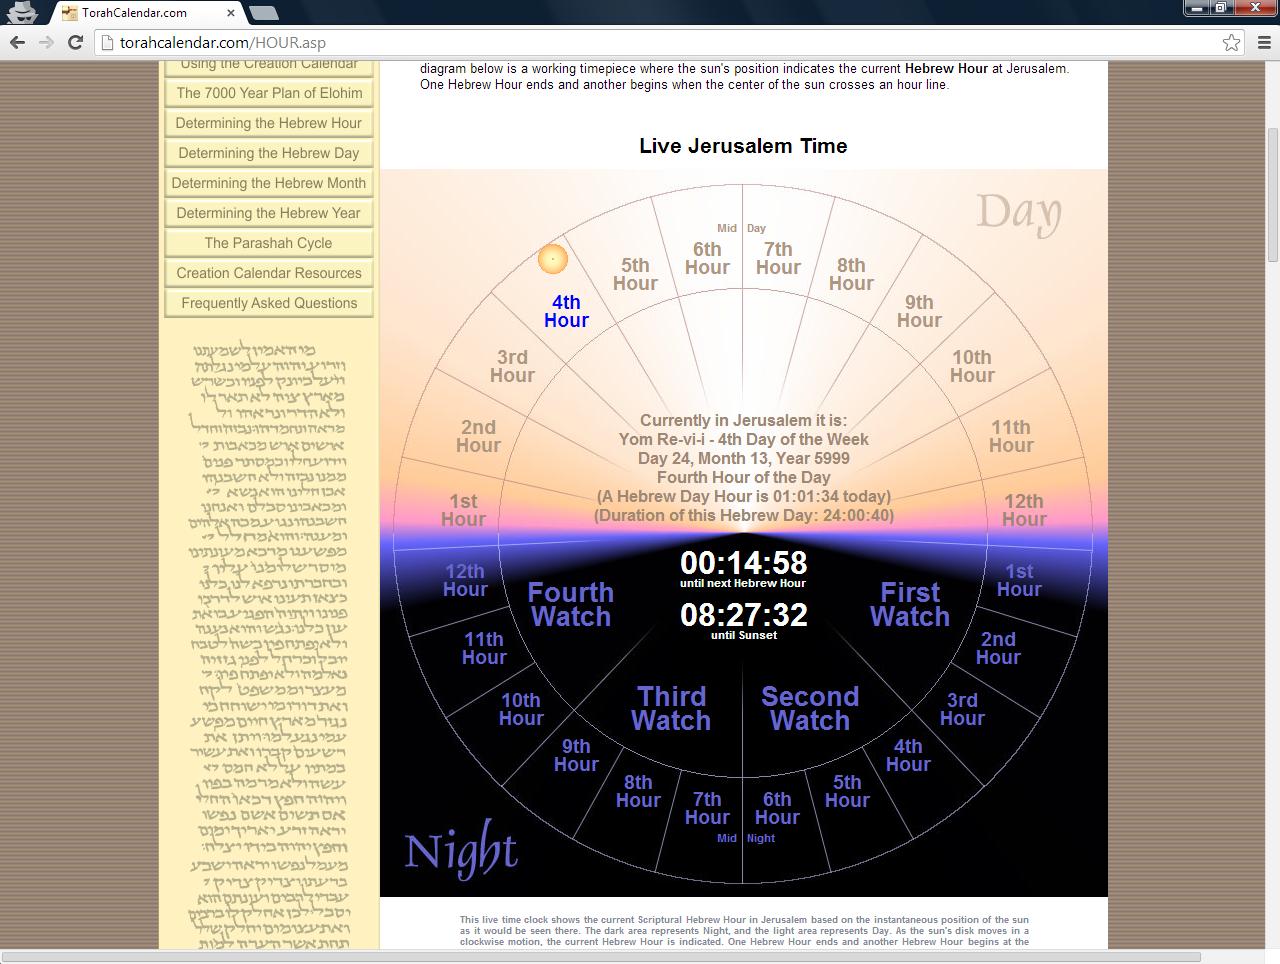Click the incognito spy icon

[22, 12]
